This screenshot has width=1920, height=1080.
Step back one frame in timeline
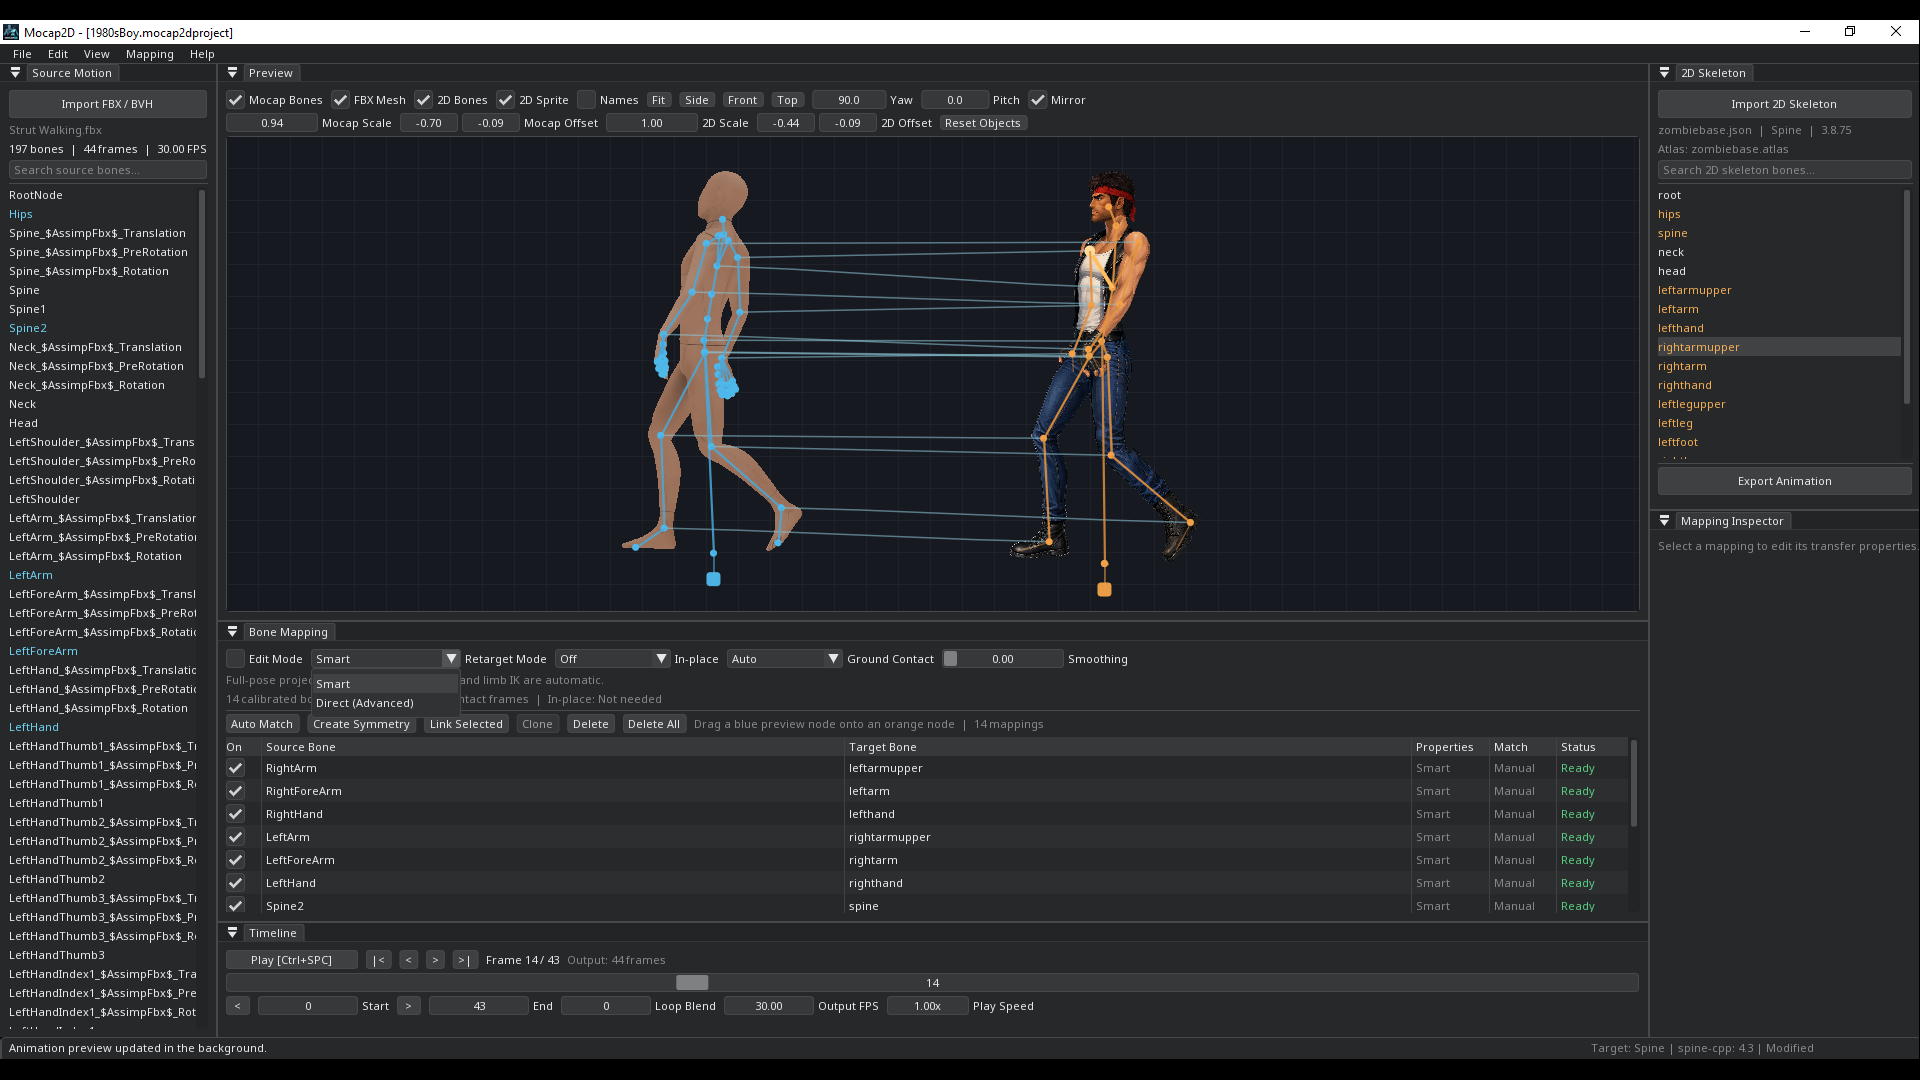point(408,960)
